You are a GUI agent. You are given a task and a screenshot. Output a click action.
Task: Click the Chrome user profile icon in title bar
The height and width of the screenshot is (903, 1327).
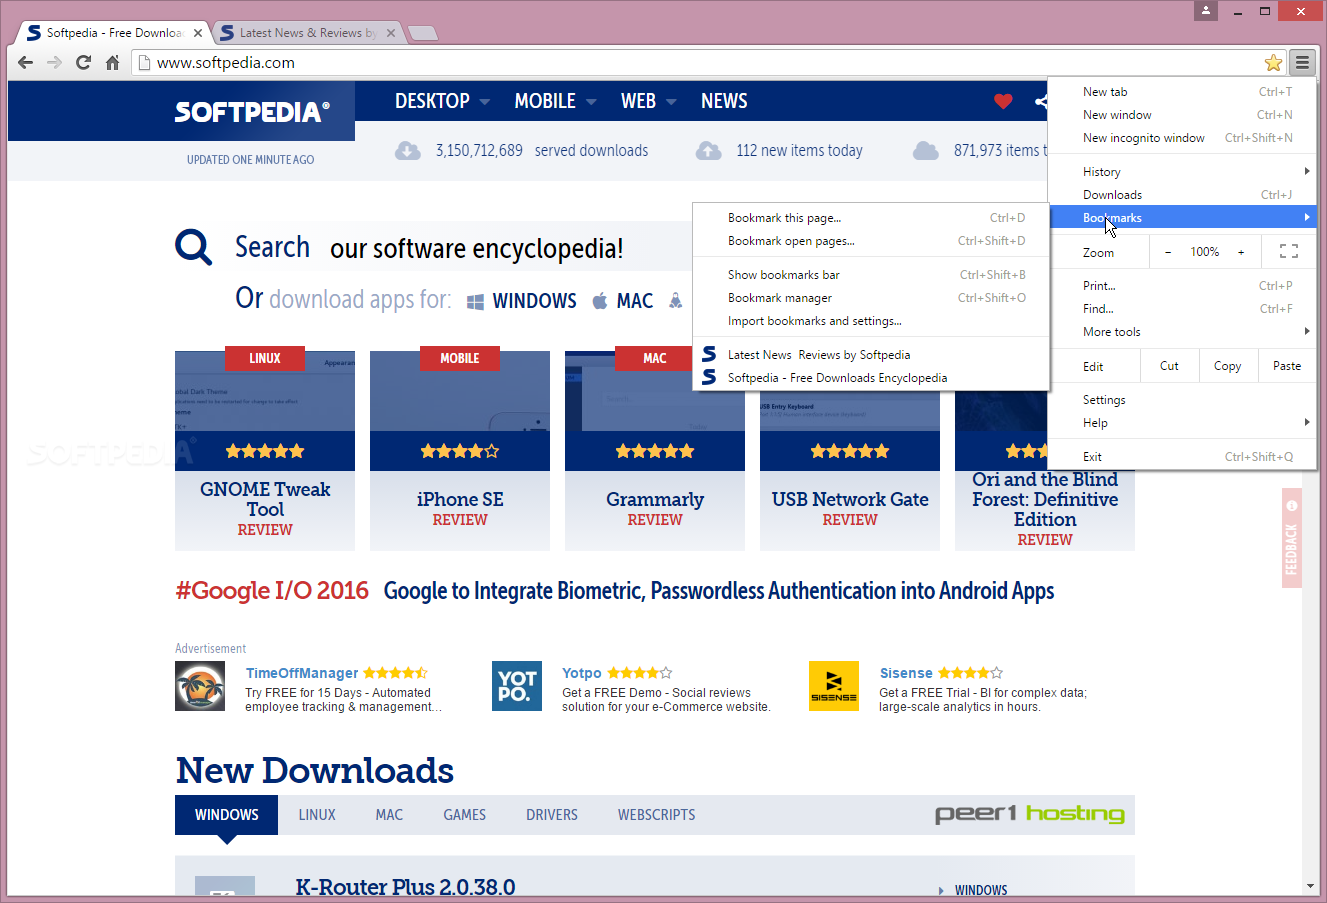click(1207, 11)
